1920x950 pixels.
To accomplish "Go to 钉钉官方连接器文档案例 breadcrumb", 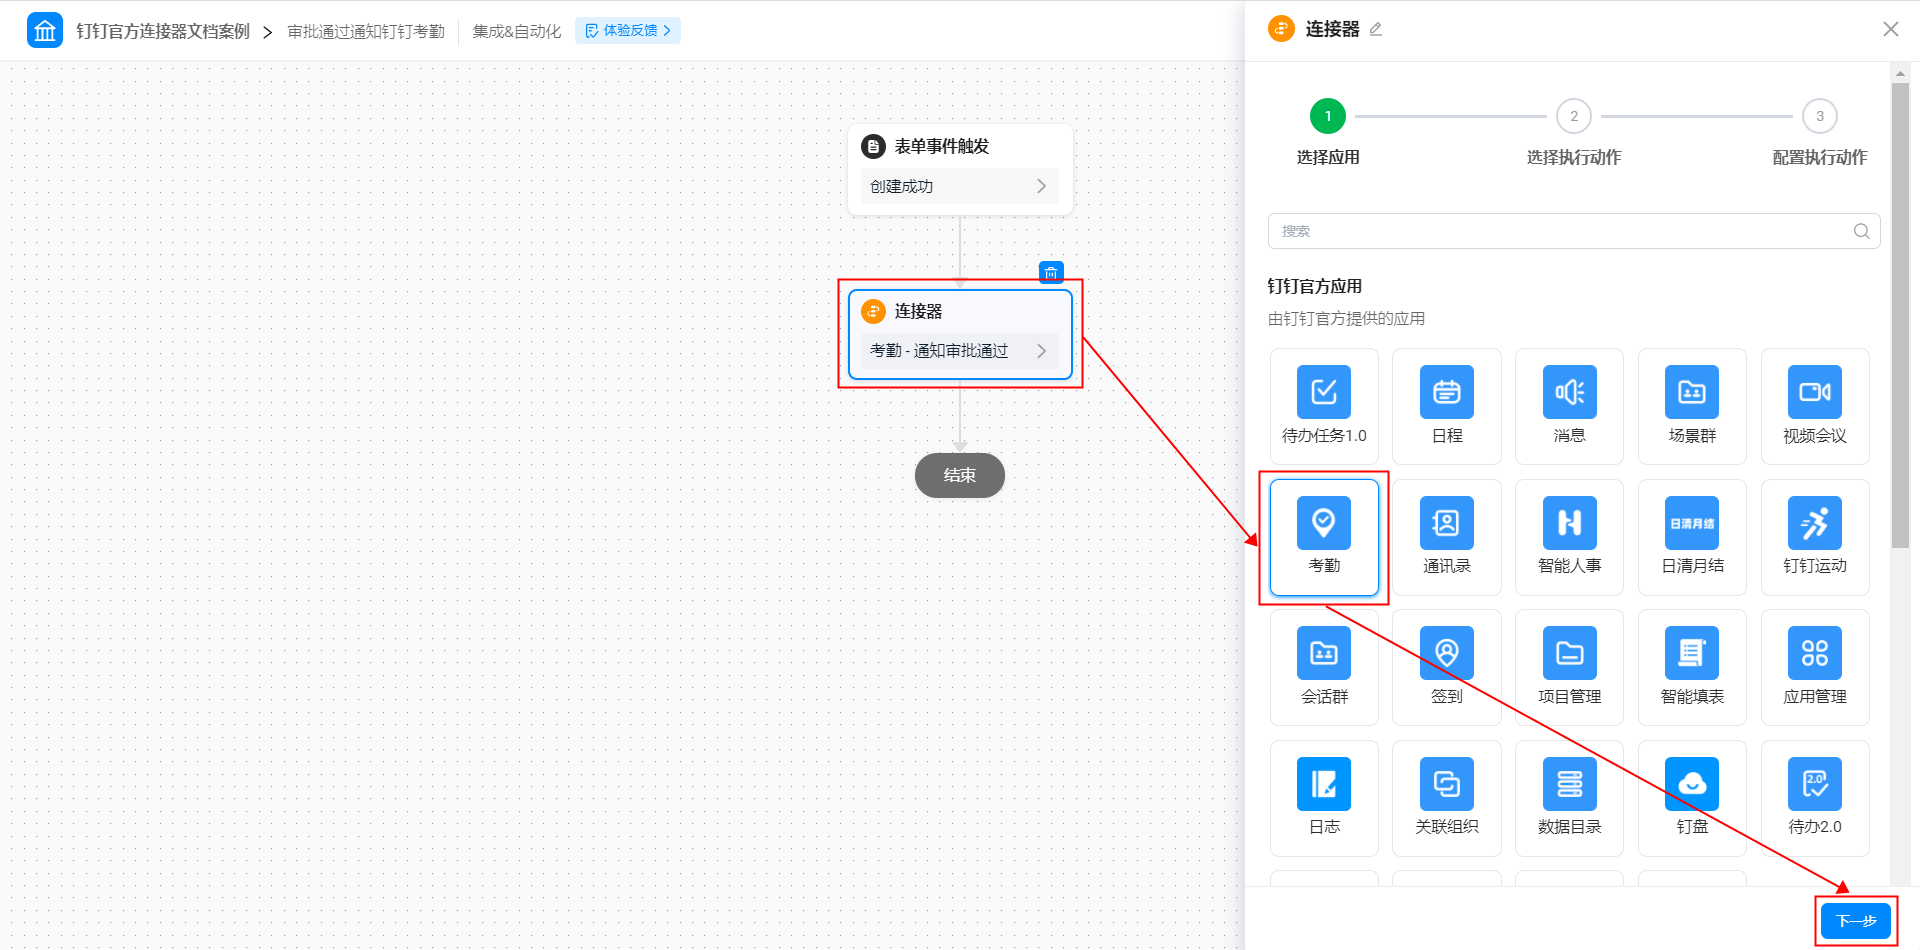I will coord(163,31).
